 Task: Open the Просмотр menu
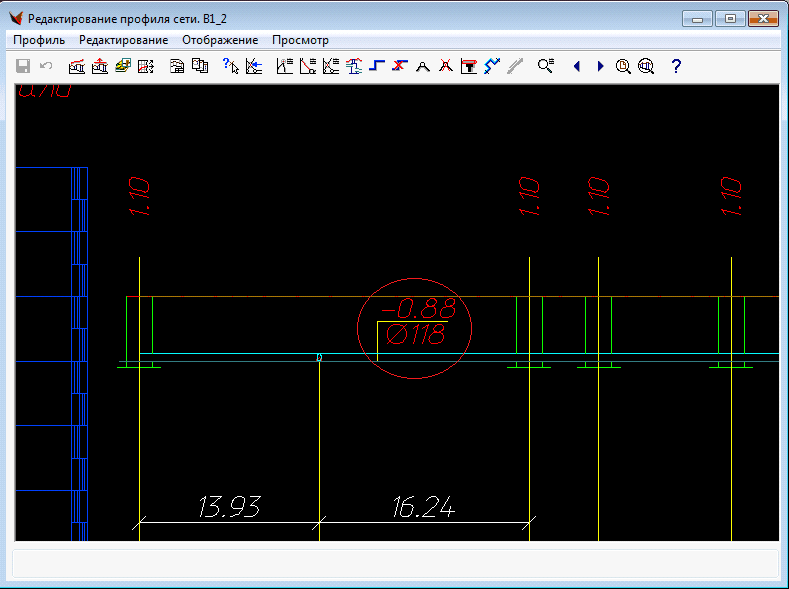coord(300,40)
